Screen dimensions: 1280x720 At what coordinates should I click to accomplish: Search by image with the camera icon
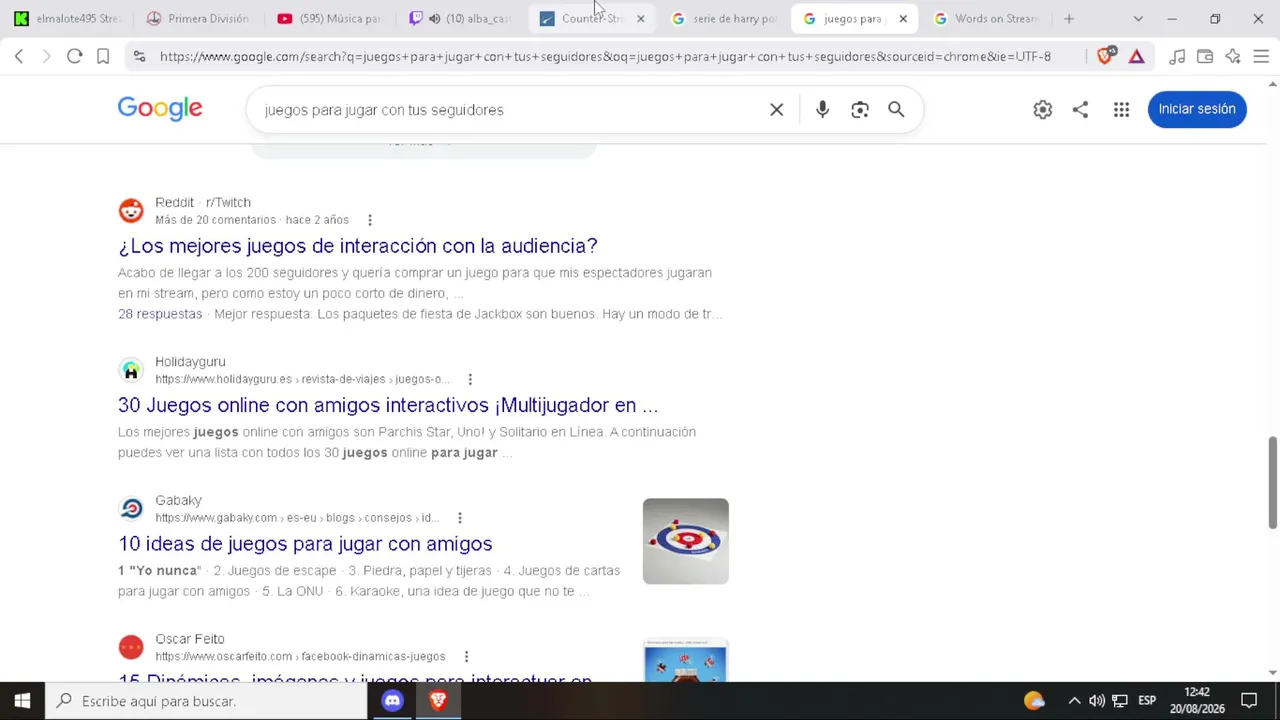click(x=860, y=110)
